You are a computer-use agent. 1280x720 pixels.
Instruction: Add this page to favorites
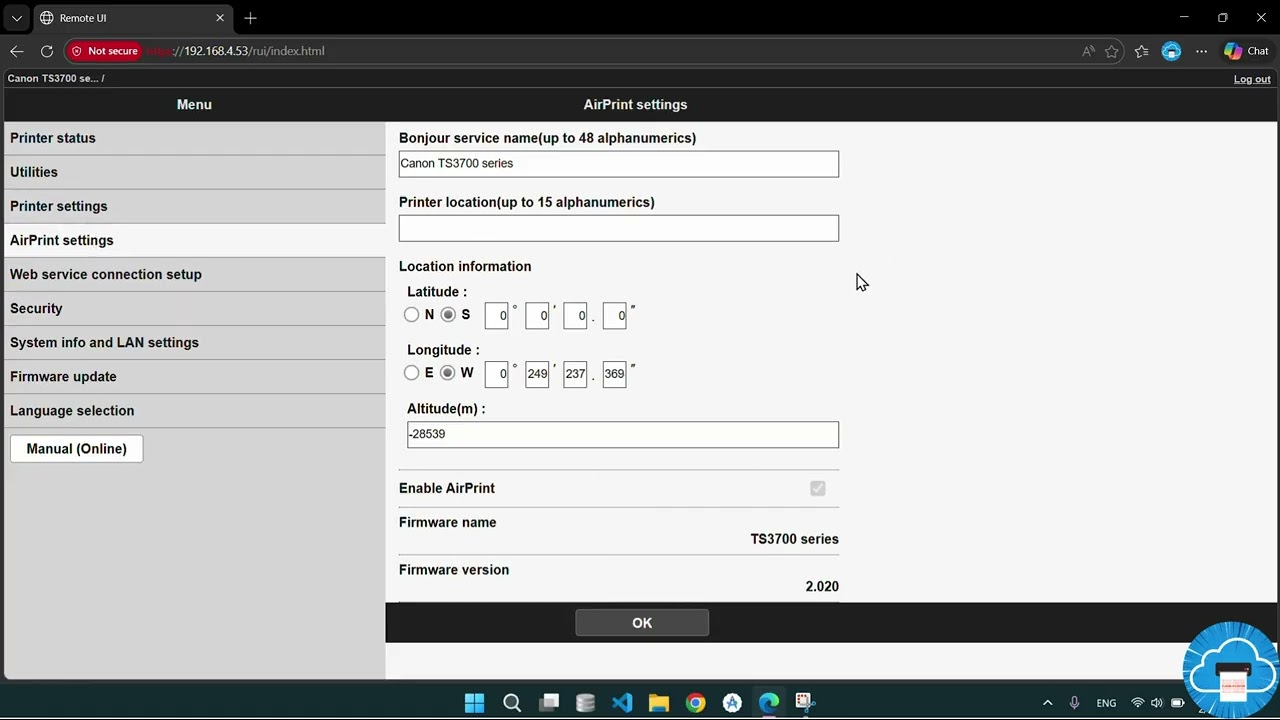click(1112, 51)
